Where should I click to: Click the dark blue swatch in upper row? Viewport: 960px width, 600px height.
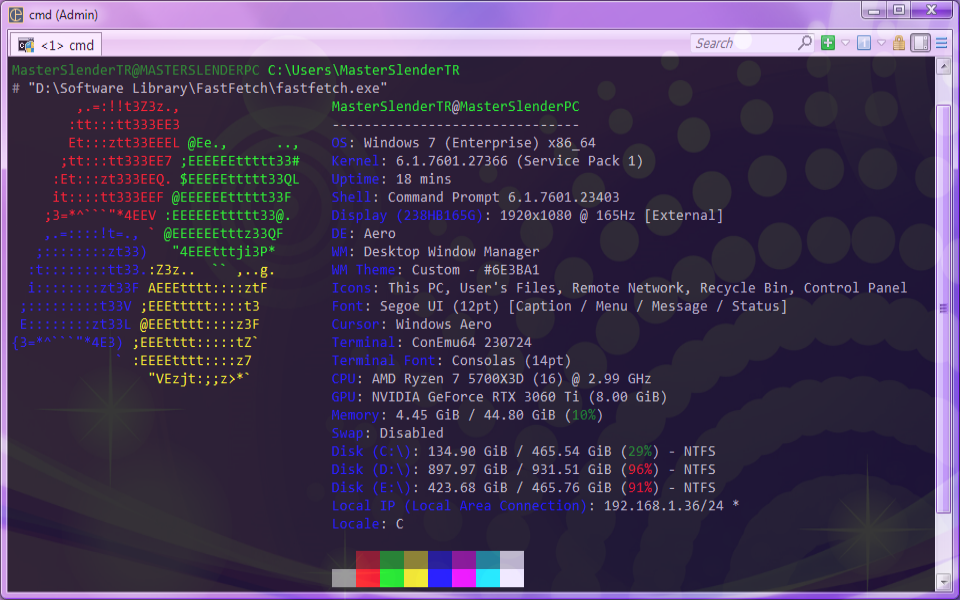440,560
